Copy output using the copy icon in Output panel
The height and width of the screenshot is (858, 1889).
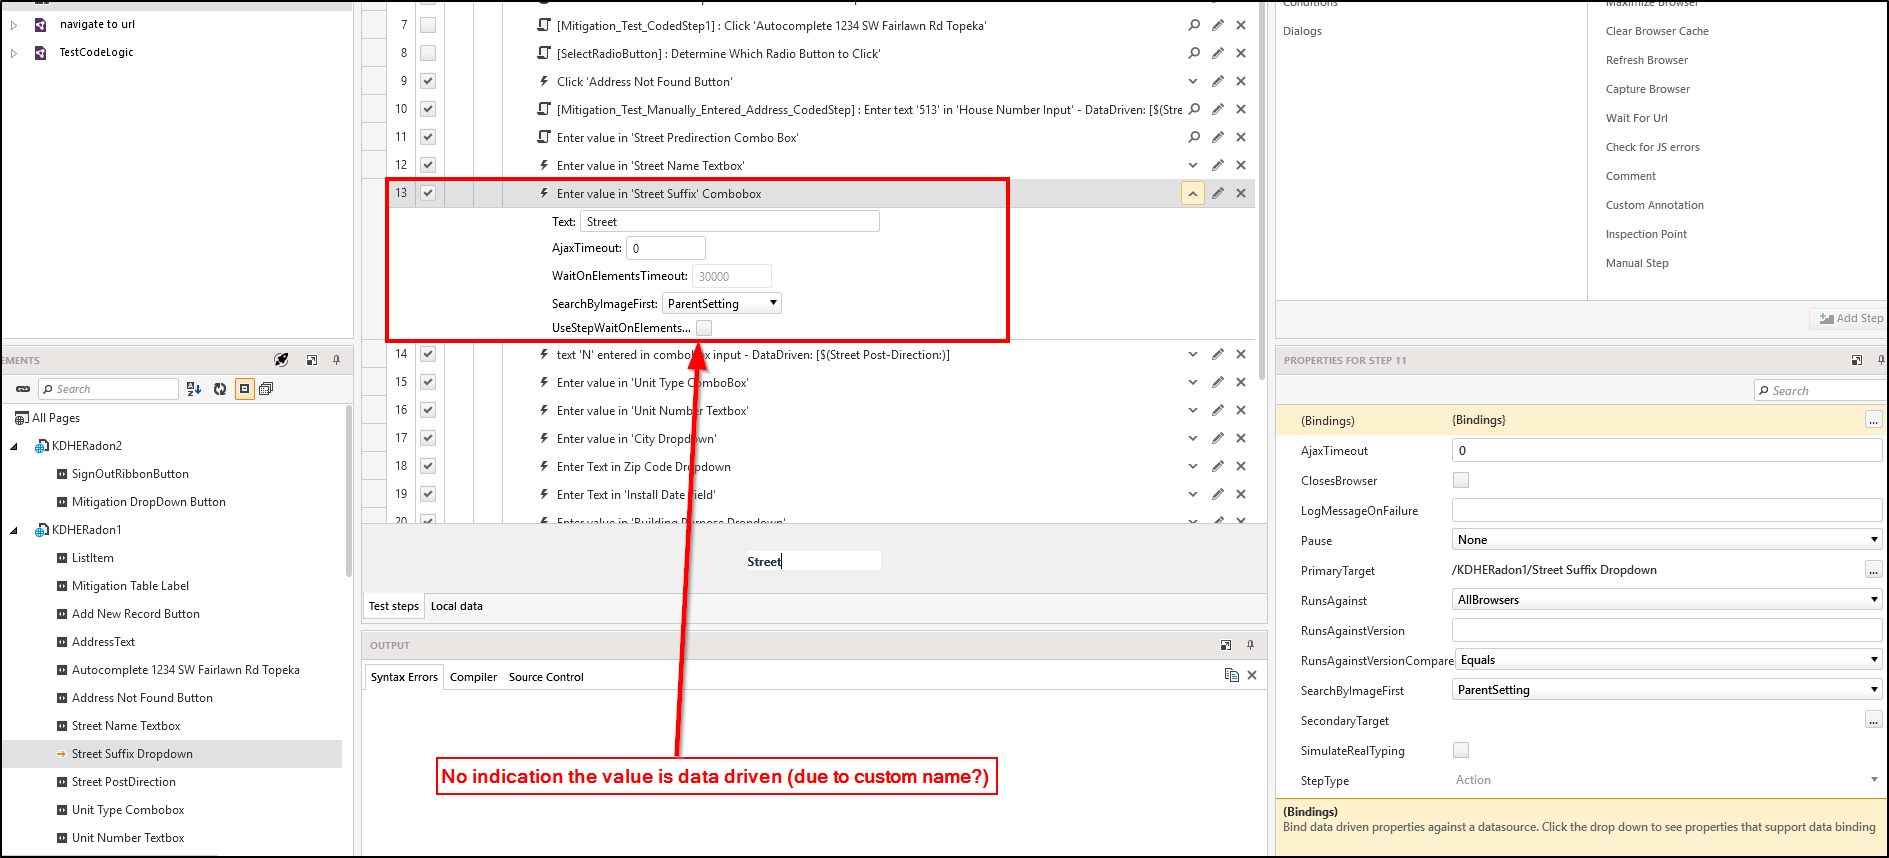[x=1231, y=676]
